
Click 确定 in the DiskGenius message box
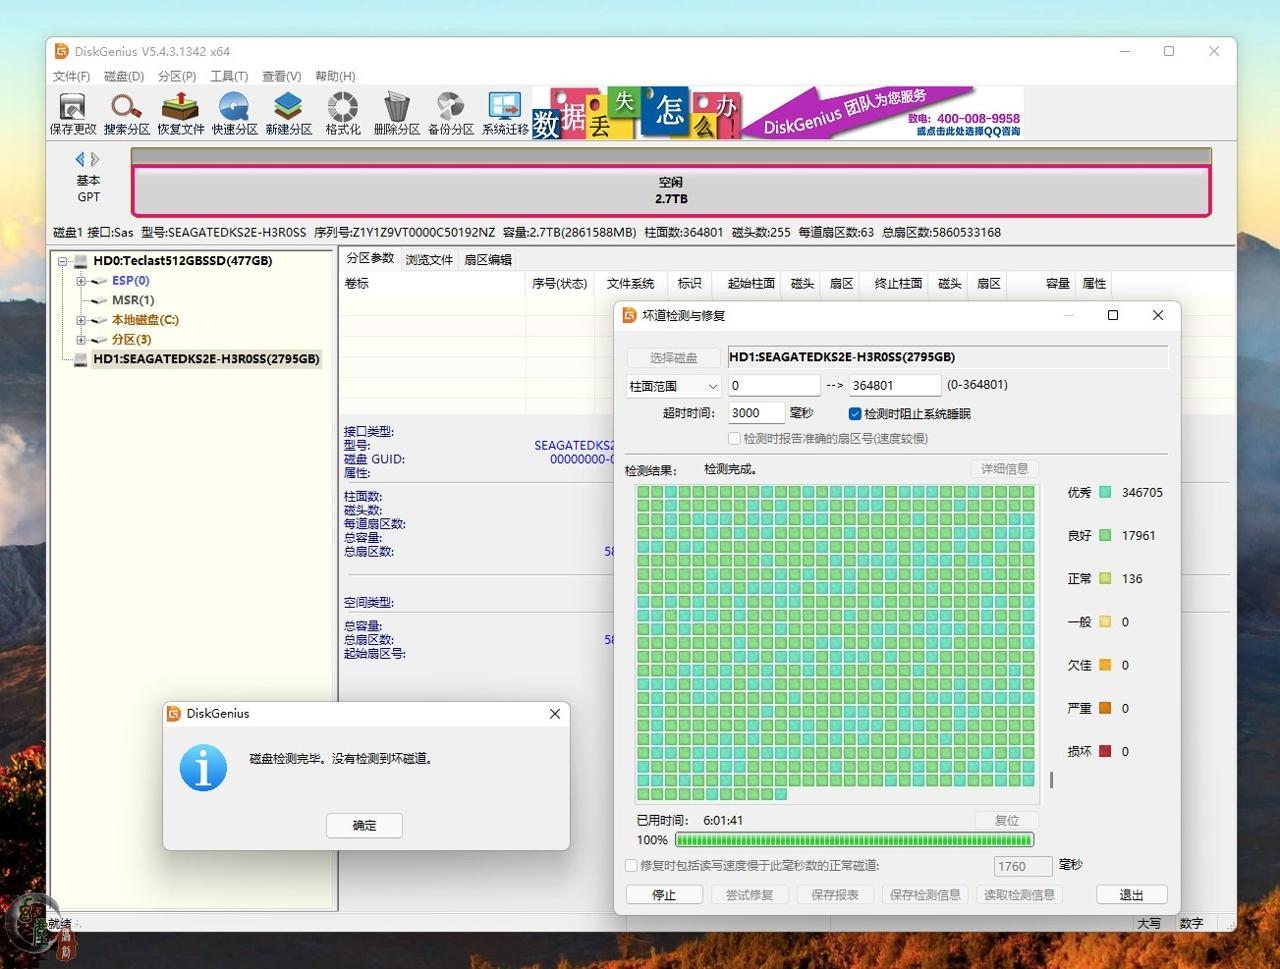(364, 825)
